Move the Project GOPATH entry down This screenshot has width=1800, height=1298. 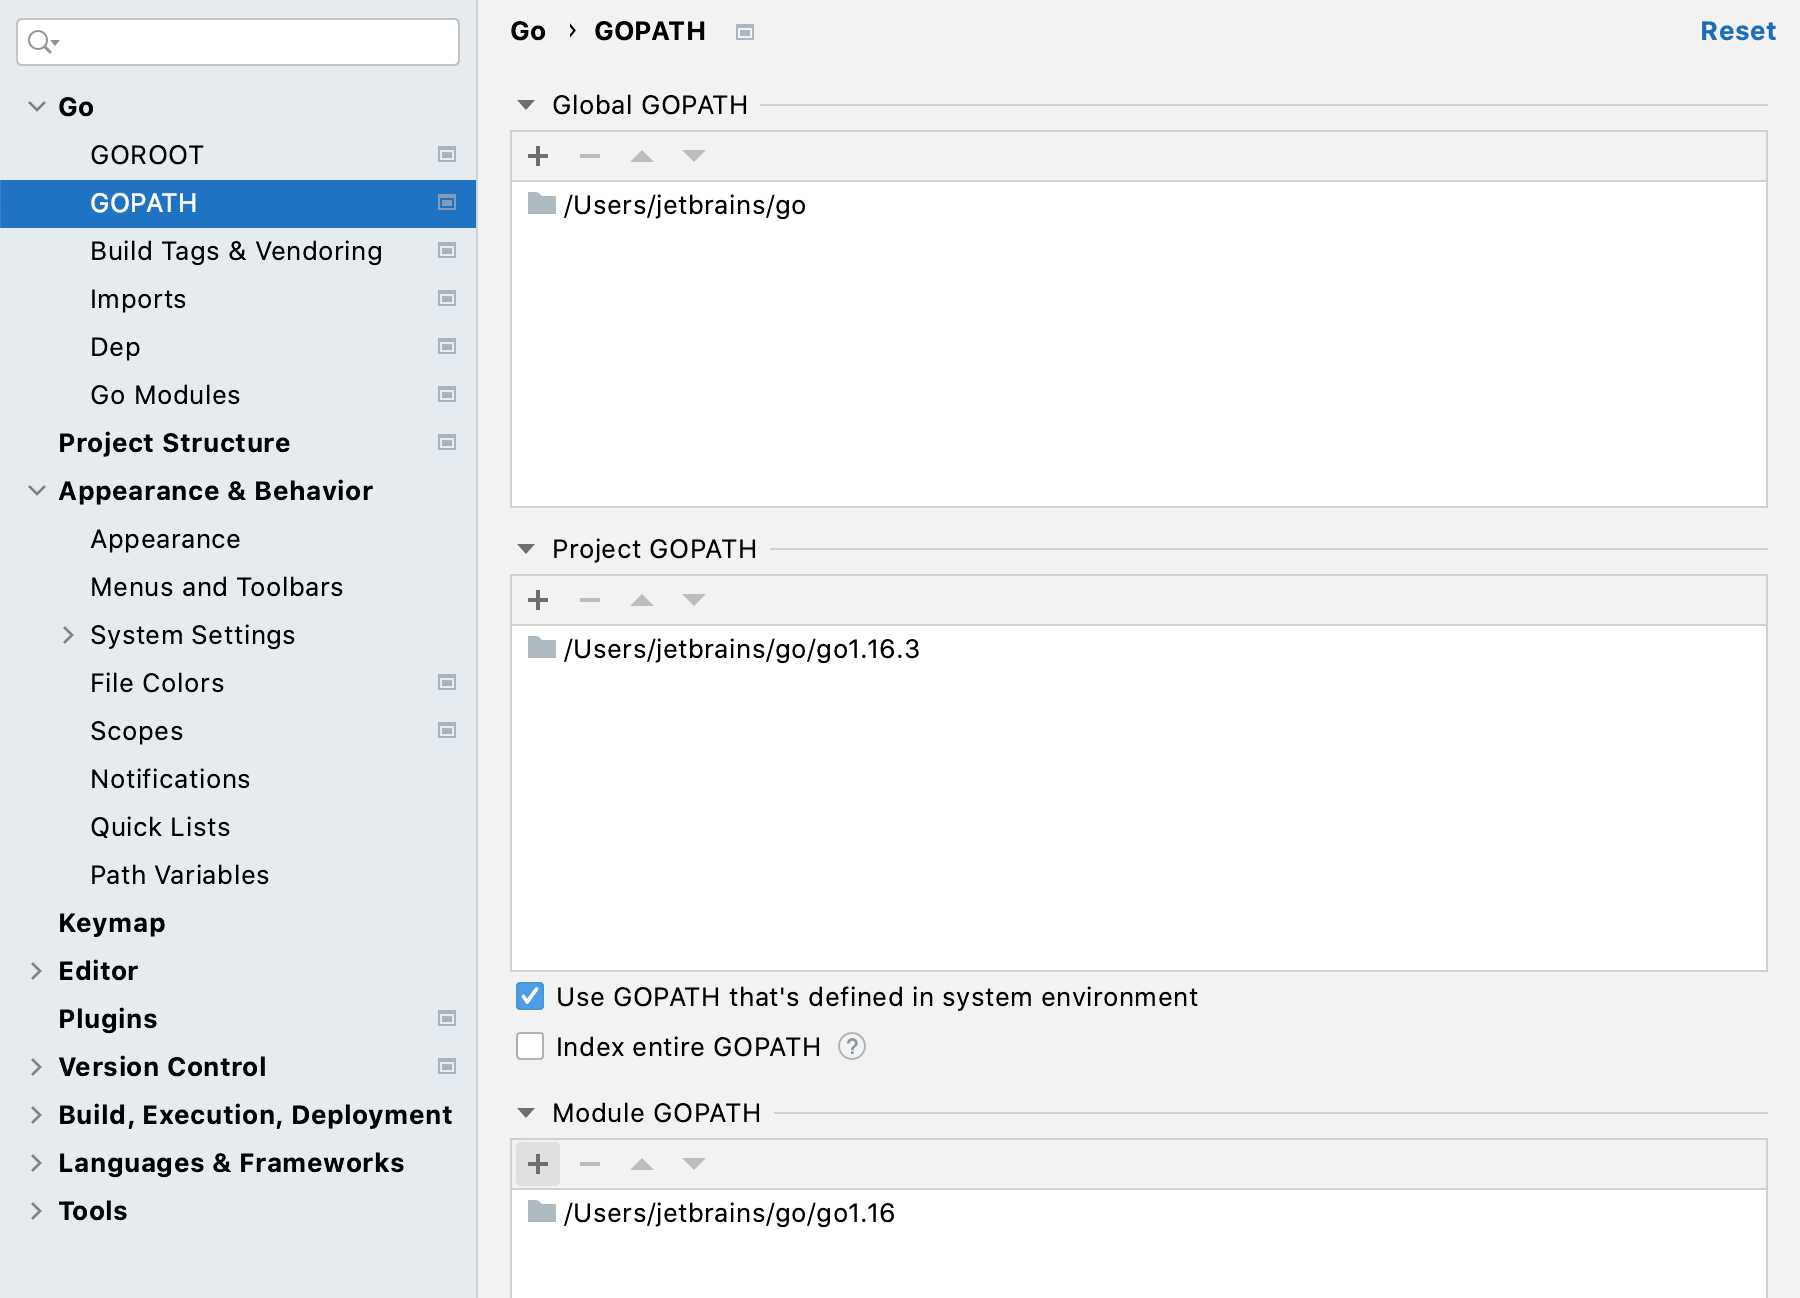click(693, 600)
